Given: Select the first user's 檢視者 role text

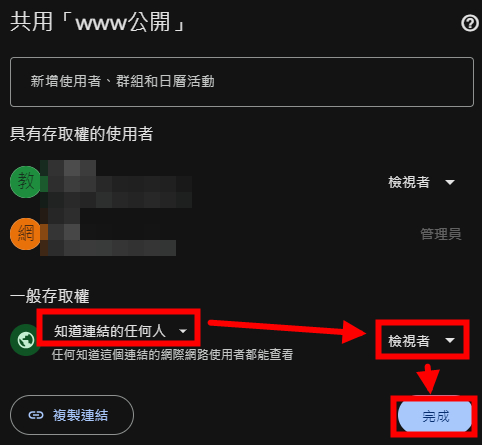Looking at the screenshot, I should [409, 182].
